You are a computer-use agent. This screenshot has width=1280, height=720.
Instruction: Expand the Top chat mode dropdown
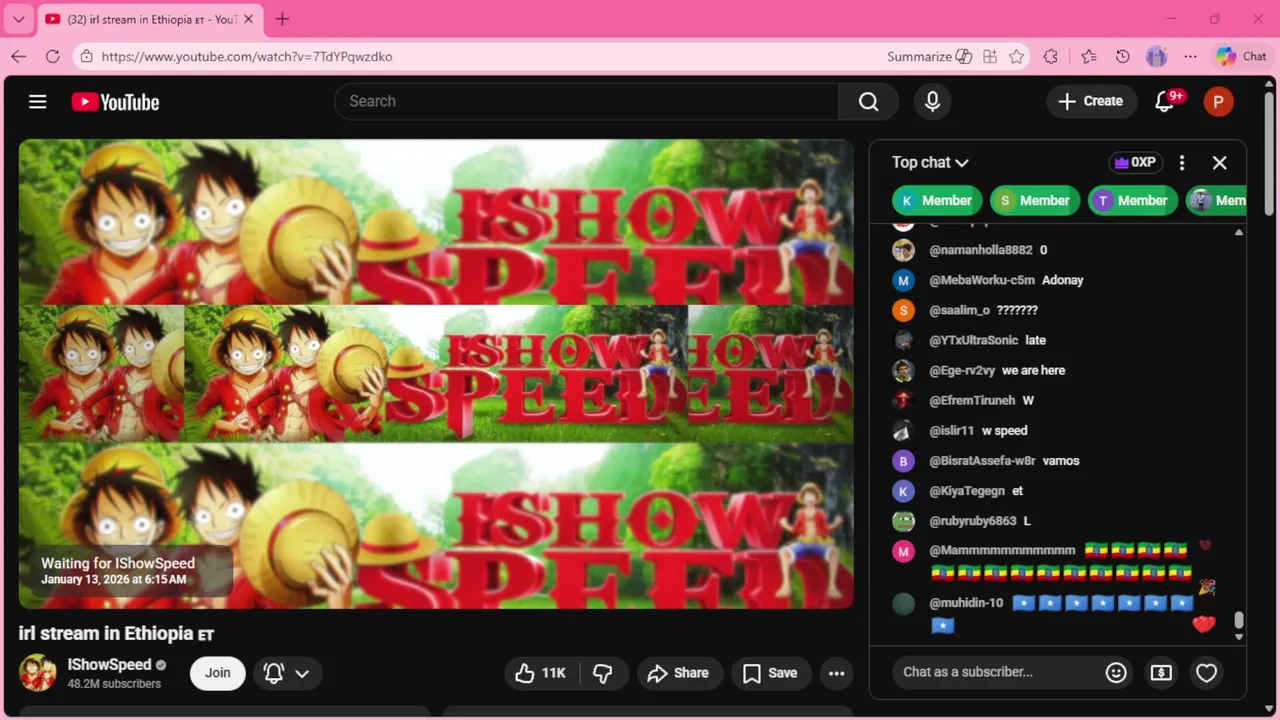pyautogui.click(x=930, y=162)
